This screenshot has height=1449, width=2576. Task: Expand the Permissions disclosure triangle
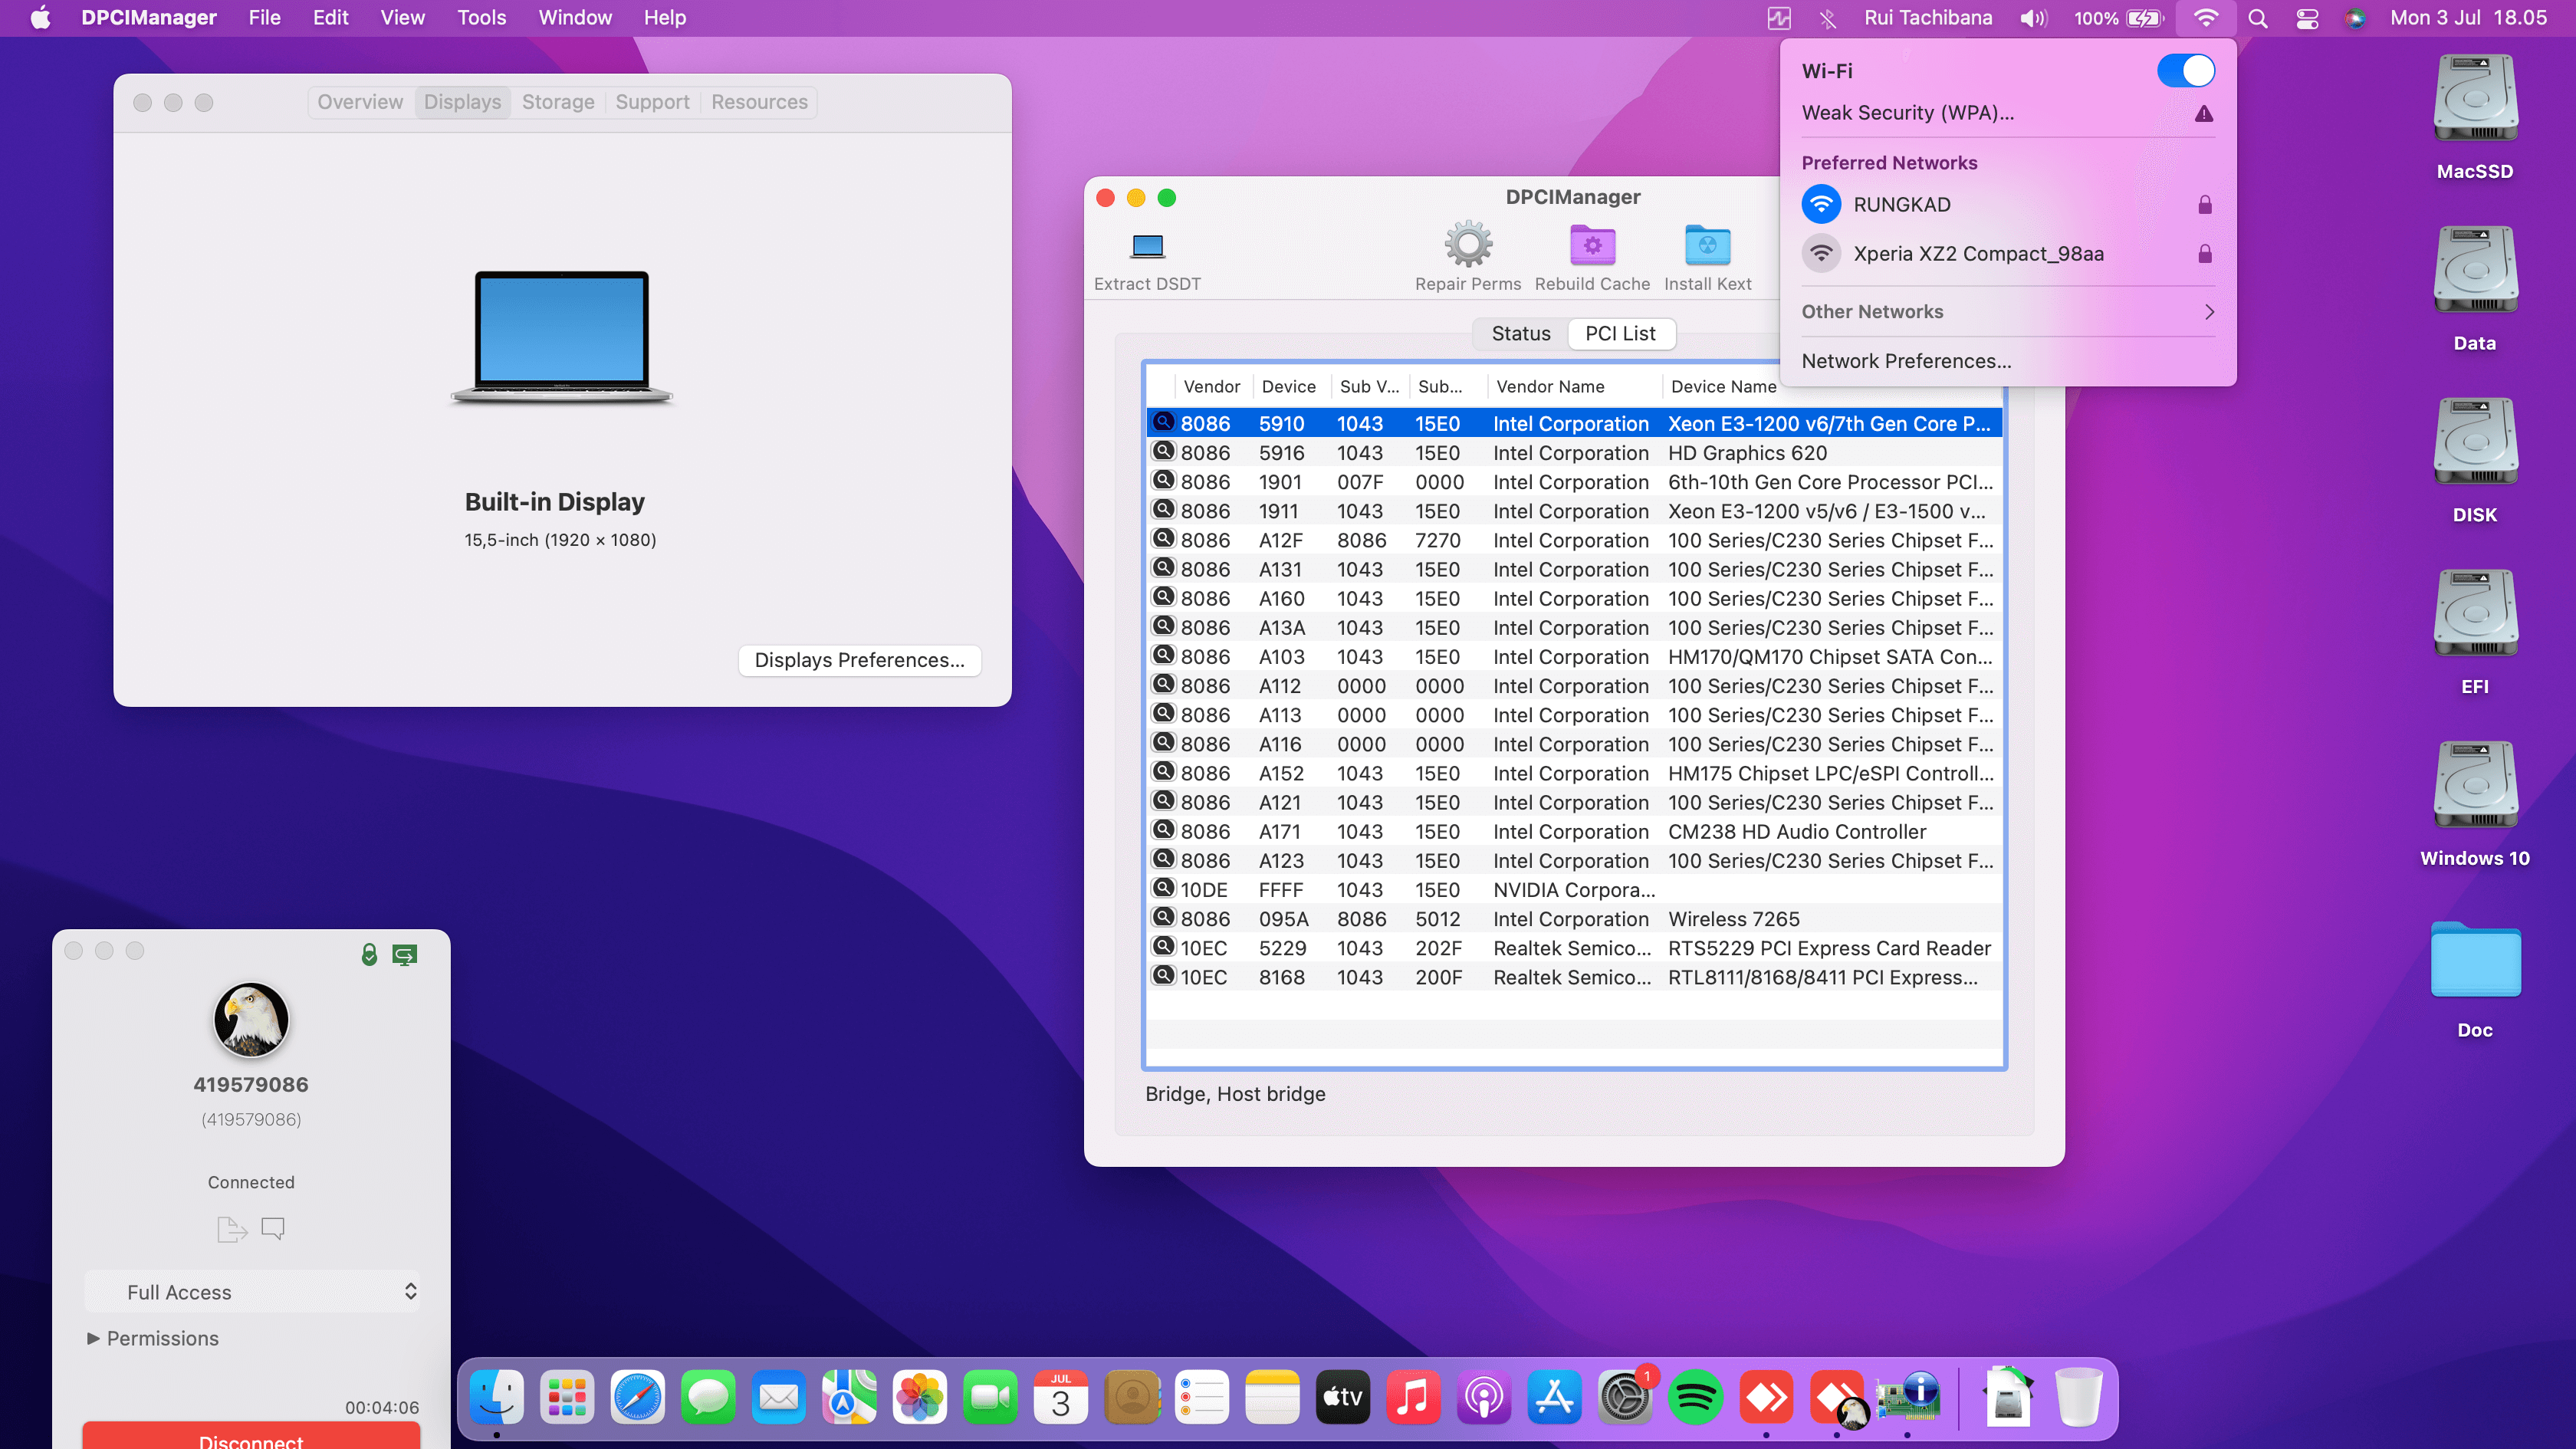point(93,1338)
